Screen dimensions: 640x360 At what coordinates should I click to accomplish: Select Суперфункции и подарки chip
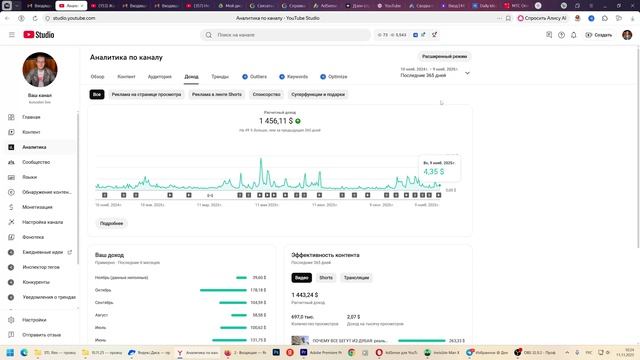pos(318,95)
